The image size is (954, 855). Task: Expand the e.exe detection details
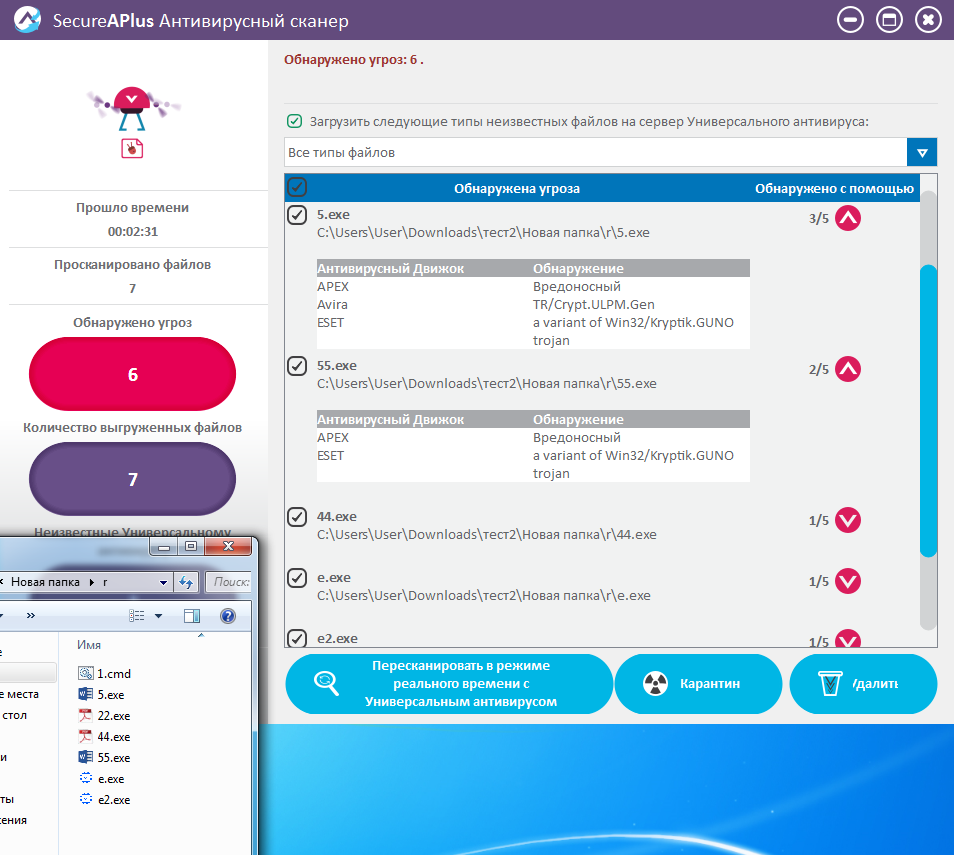pyautogui.click(x=848, y=581)
